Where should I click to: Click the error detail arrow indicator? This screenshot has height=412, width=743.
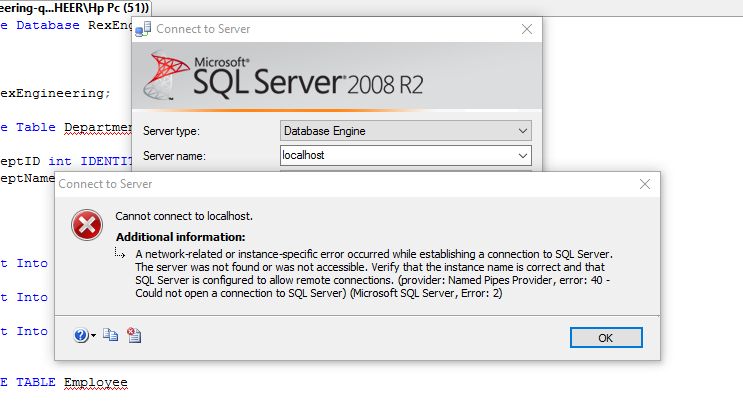pos(120,253)
